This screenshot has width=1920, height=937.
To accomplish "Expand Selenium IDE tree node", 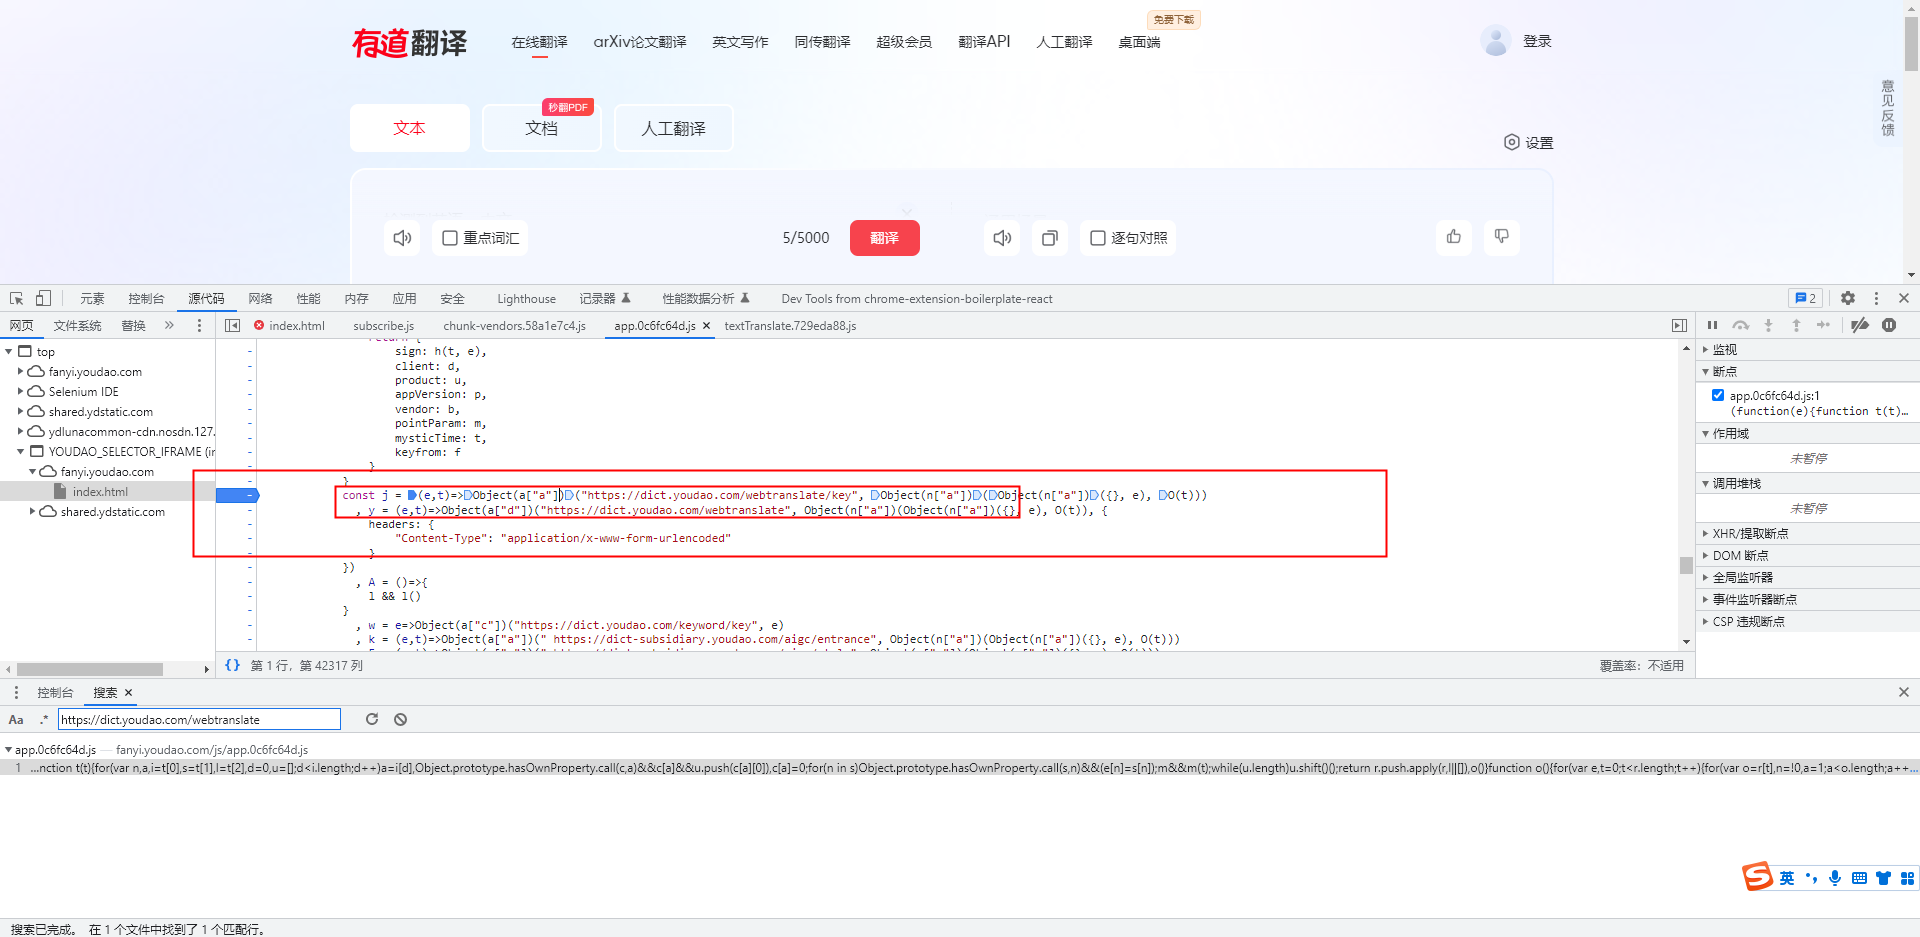I will pyautogui.click(x=20, y=391).
